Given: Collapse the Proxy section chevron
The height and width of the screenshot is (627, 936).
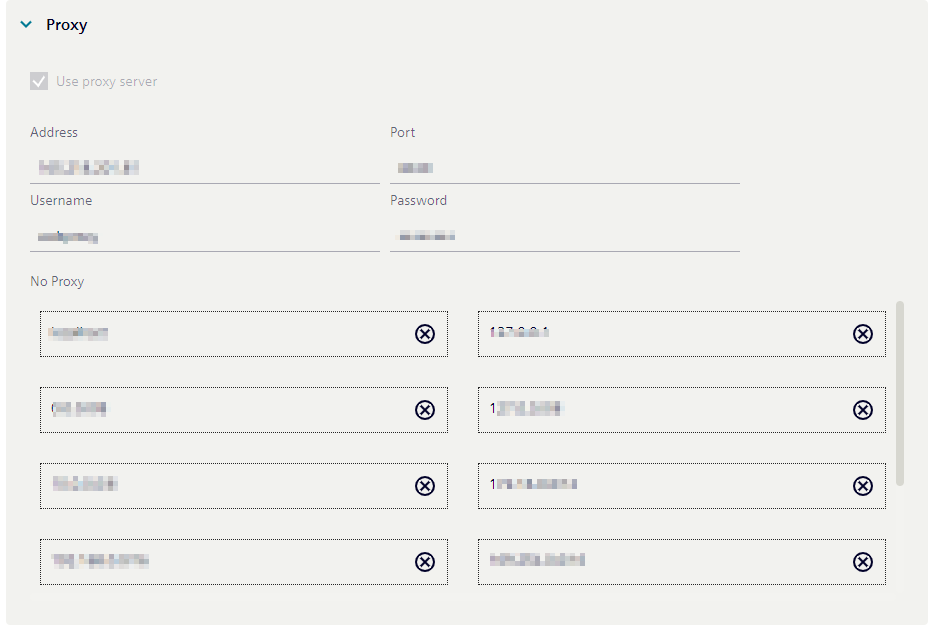Looking at the screenshot, I should (x=26, y=24).
